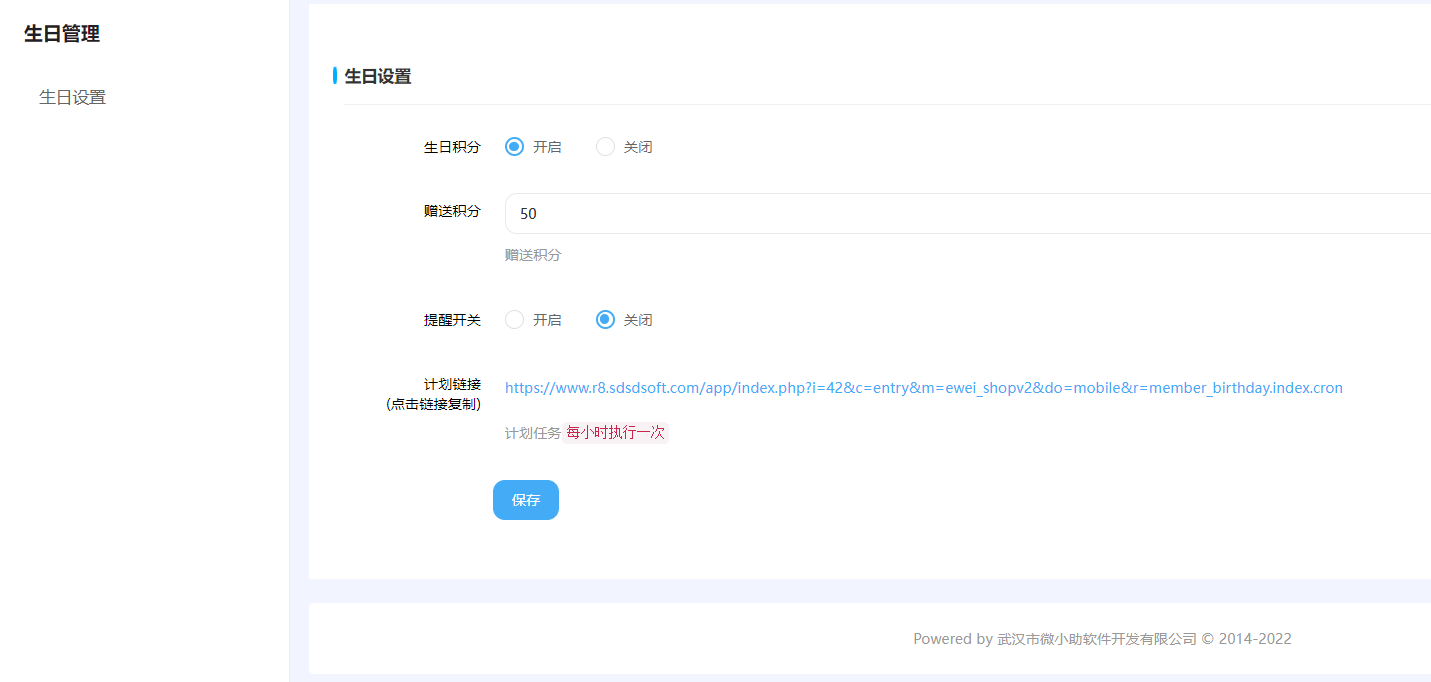
Task: Click the 生日设置 section header
Action: [x=377, y=76]
